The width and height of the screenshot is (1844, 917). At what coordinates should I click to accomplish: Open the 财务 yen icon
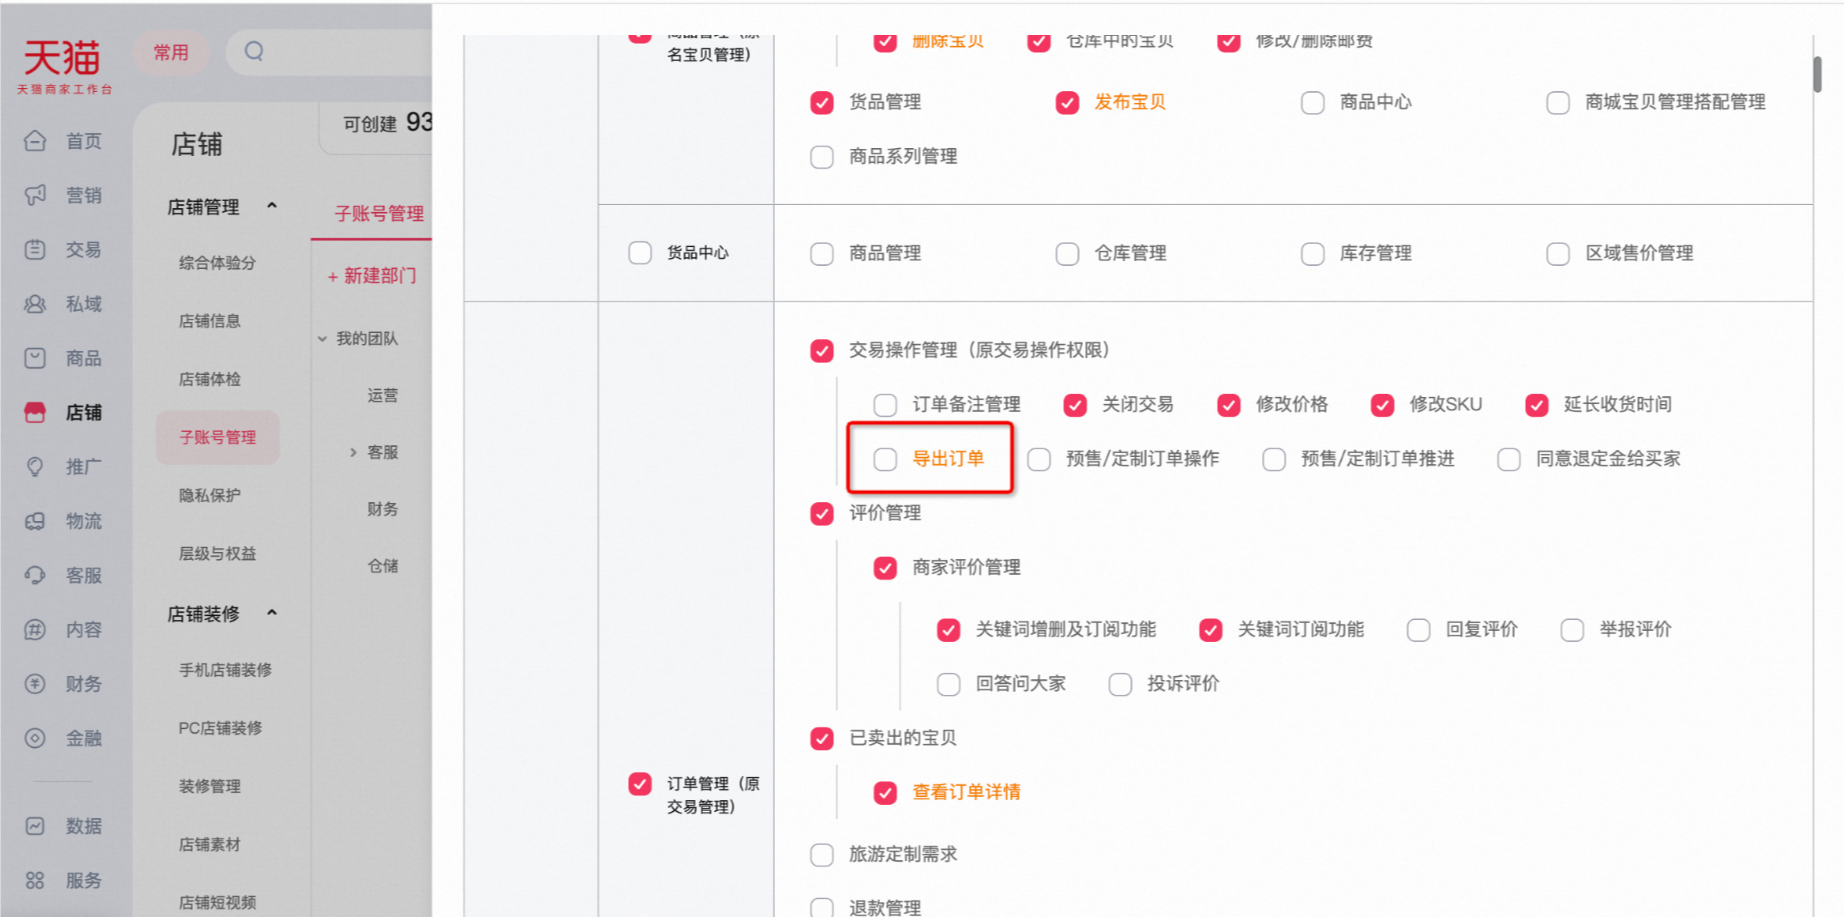[35, 684]
